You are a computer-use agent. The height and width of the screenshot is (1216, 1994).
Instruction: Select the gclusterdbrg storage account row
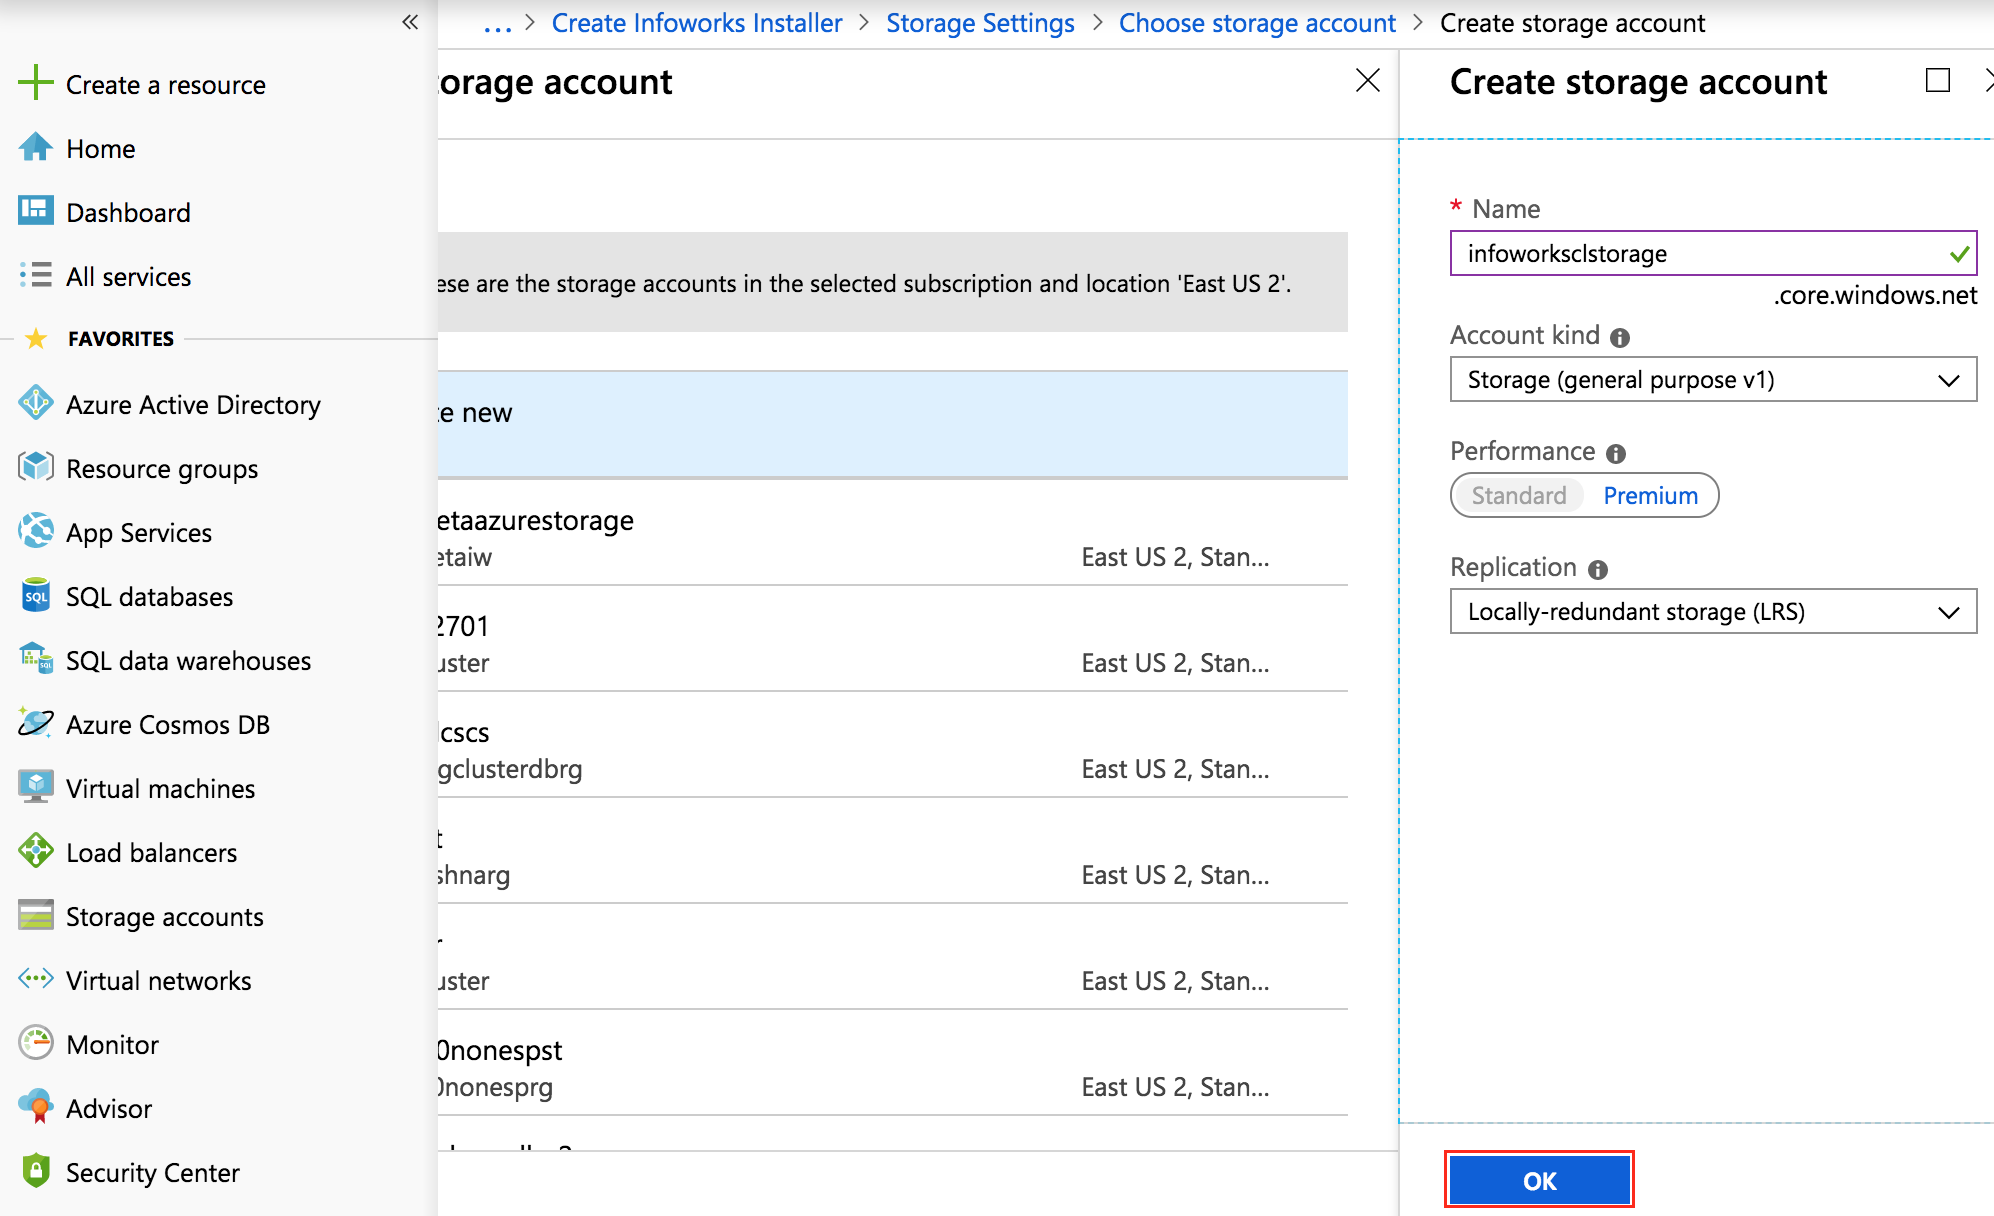(x=893, y=744)
